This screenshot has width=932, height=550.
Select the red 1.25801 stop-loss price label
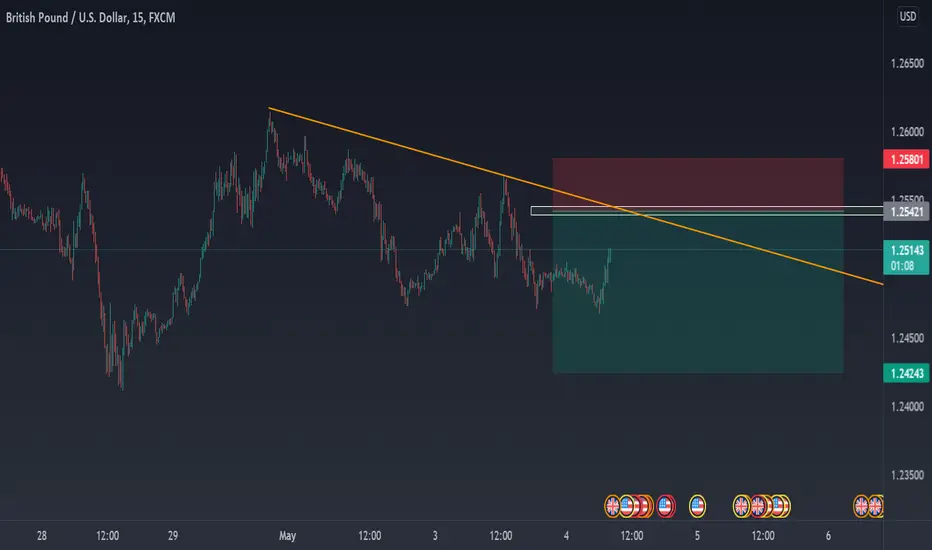(x=906, y=159)
